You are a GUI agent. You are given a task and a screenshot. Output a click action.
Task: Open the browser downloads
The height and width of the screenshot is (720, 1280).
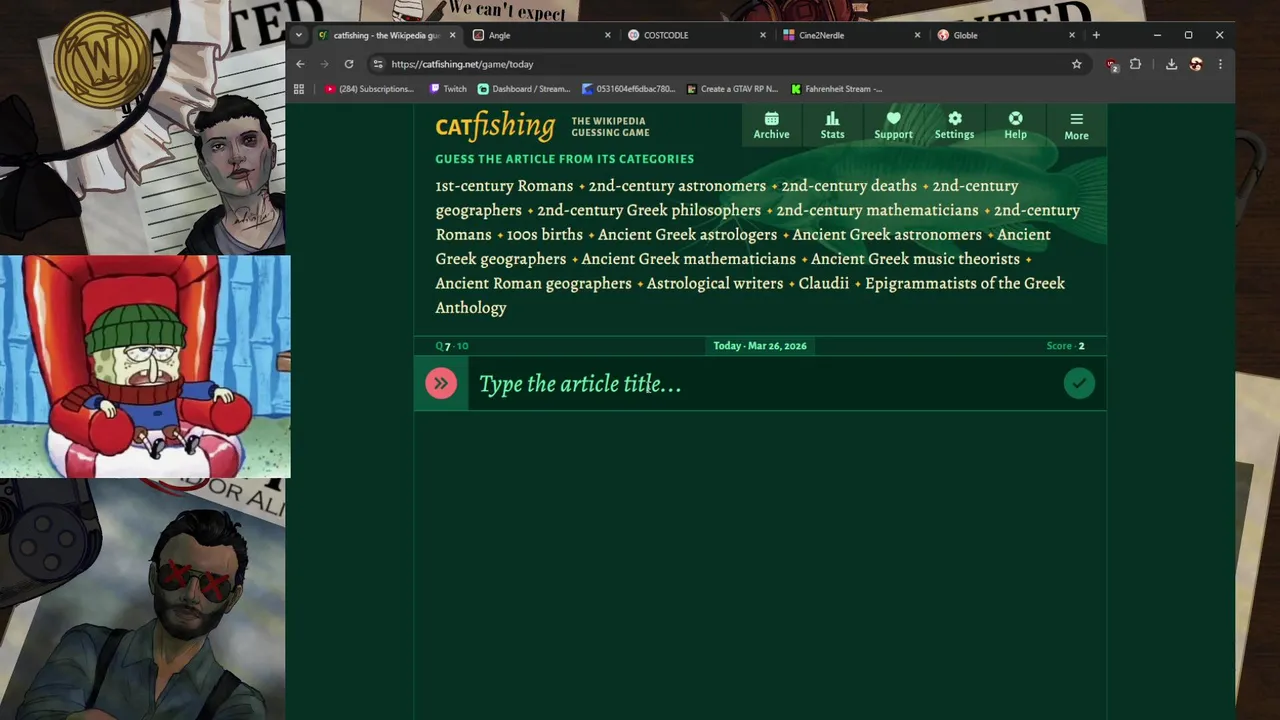click(1171, 64)
